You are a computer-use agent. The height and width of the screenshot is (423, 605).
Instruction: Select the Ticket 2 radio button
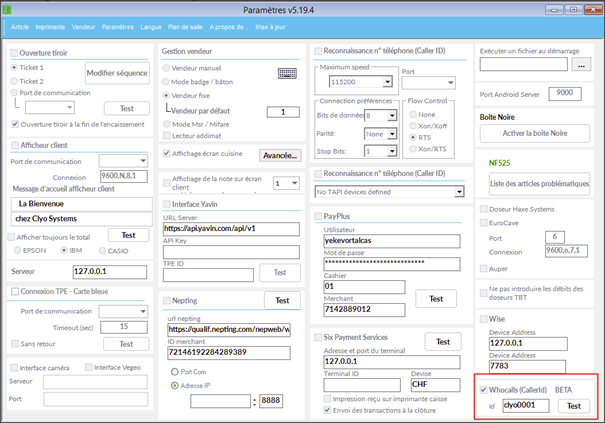14,81
